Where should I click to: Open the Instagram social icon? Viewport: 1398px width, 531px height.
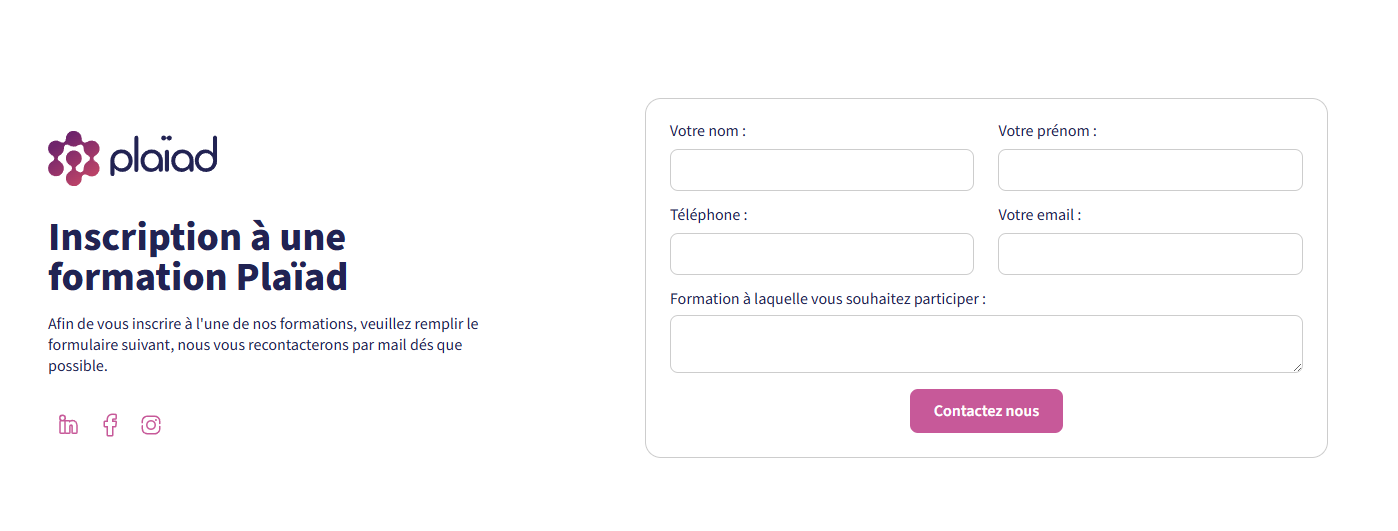(151, 425)
